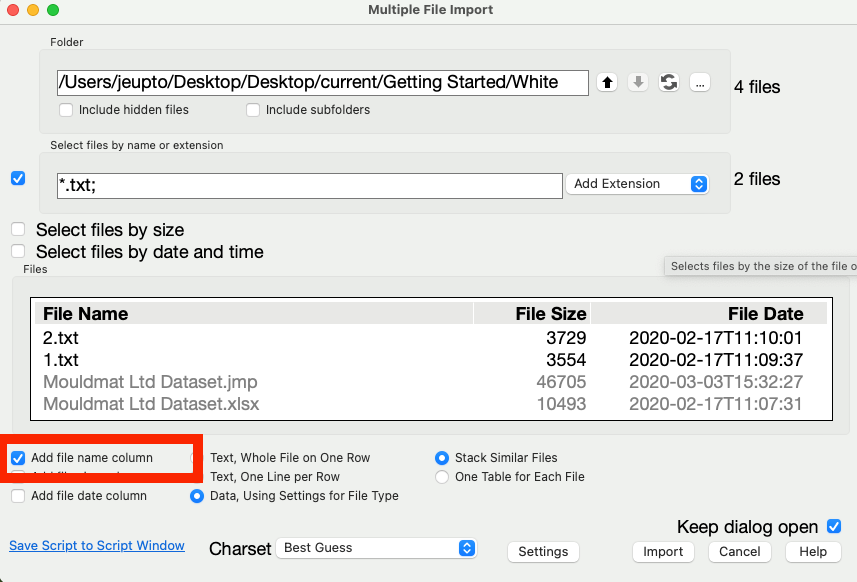857x582 pixels.
Task: Click the down folder arrow icon
Action: (x=638, y=83)
